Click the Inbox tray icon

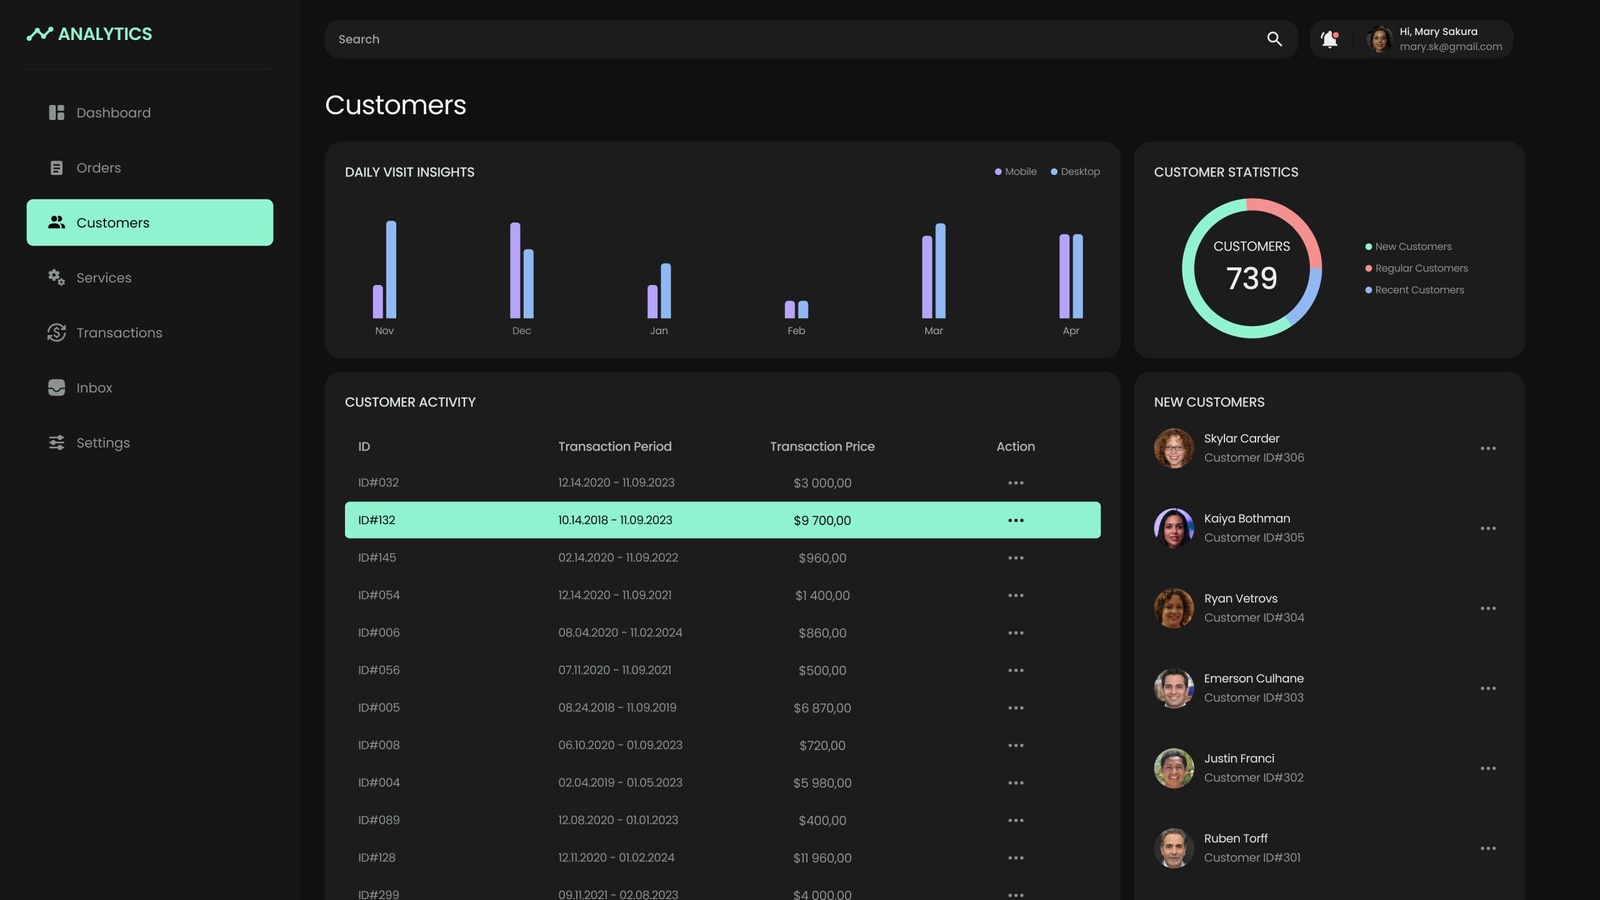[x=57, y=388]
